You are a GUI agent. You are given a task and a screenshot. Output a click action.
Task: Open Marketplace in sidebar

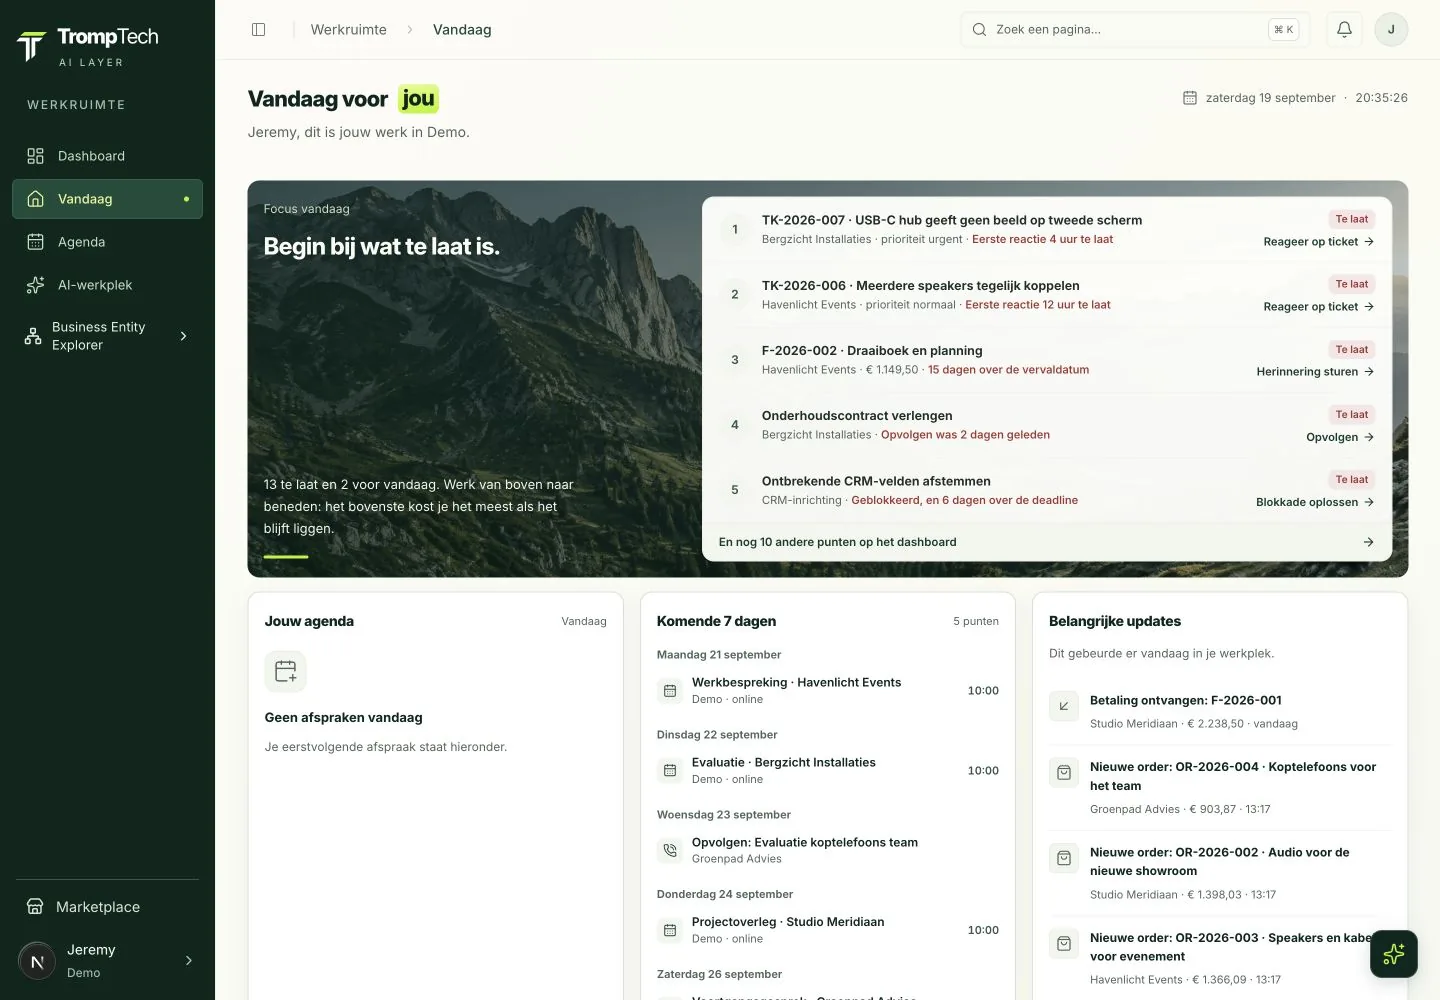tap(107, 907)
